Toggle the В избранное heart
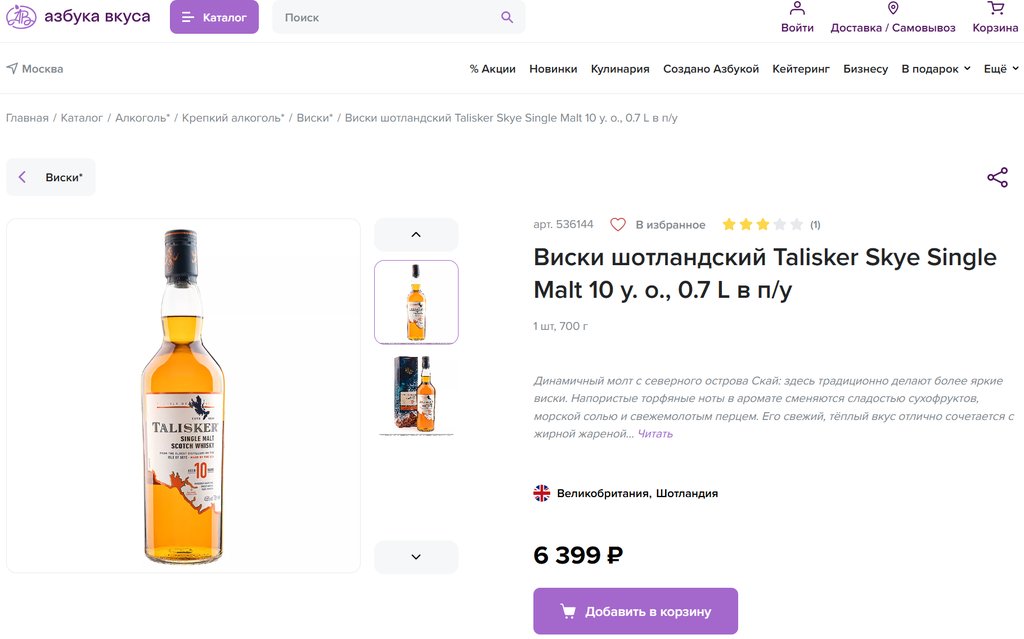 (x=618, y=225)
